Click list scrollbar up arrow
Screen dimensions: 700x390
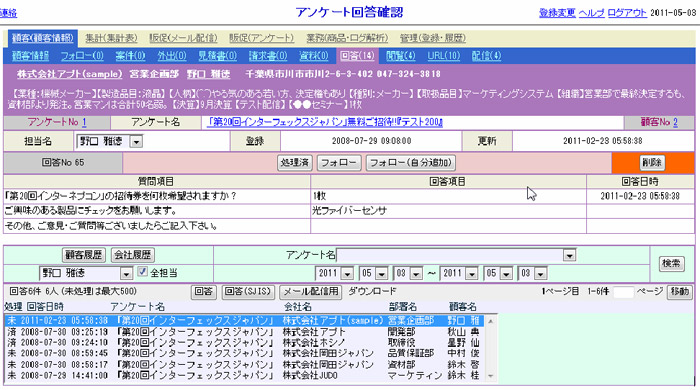[x=491, y=321]
